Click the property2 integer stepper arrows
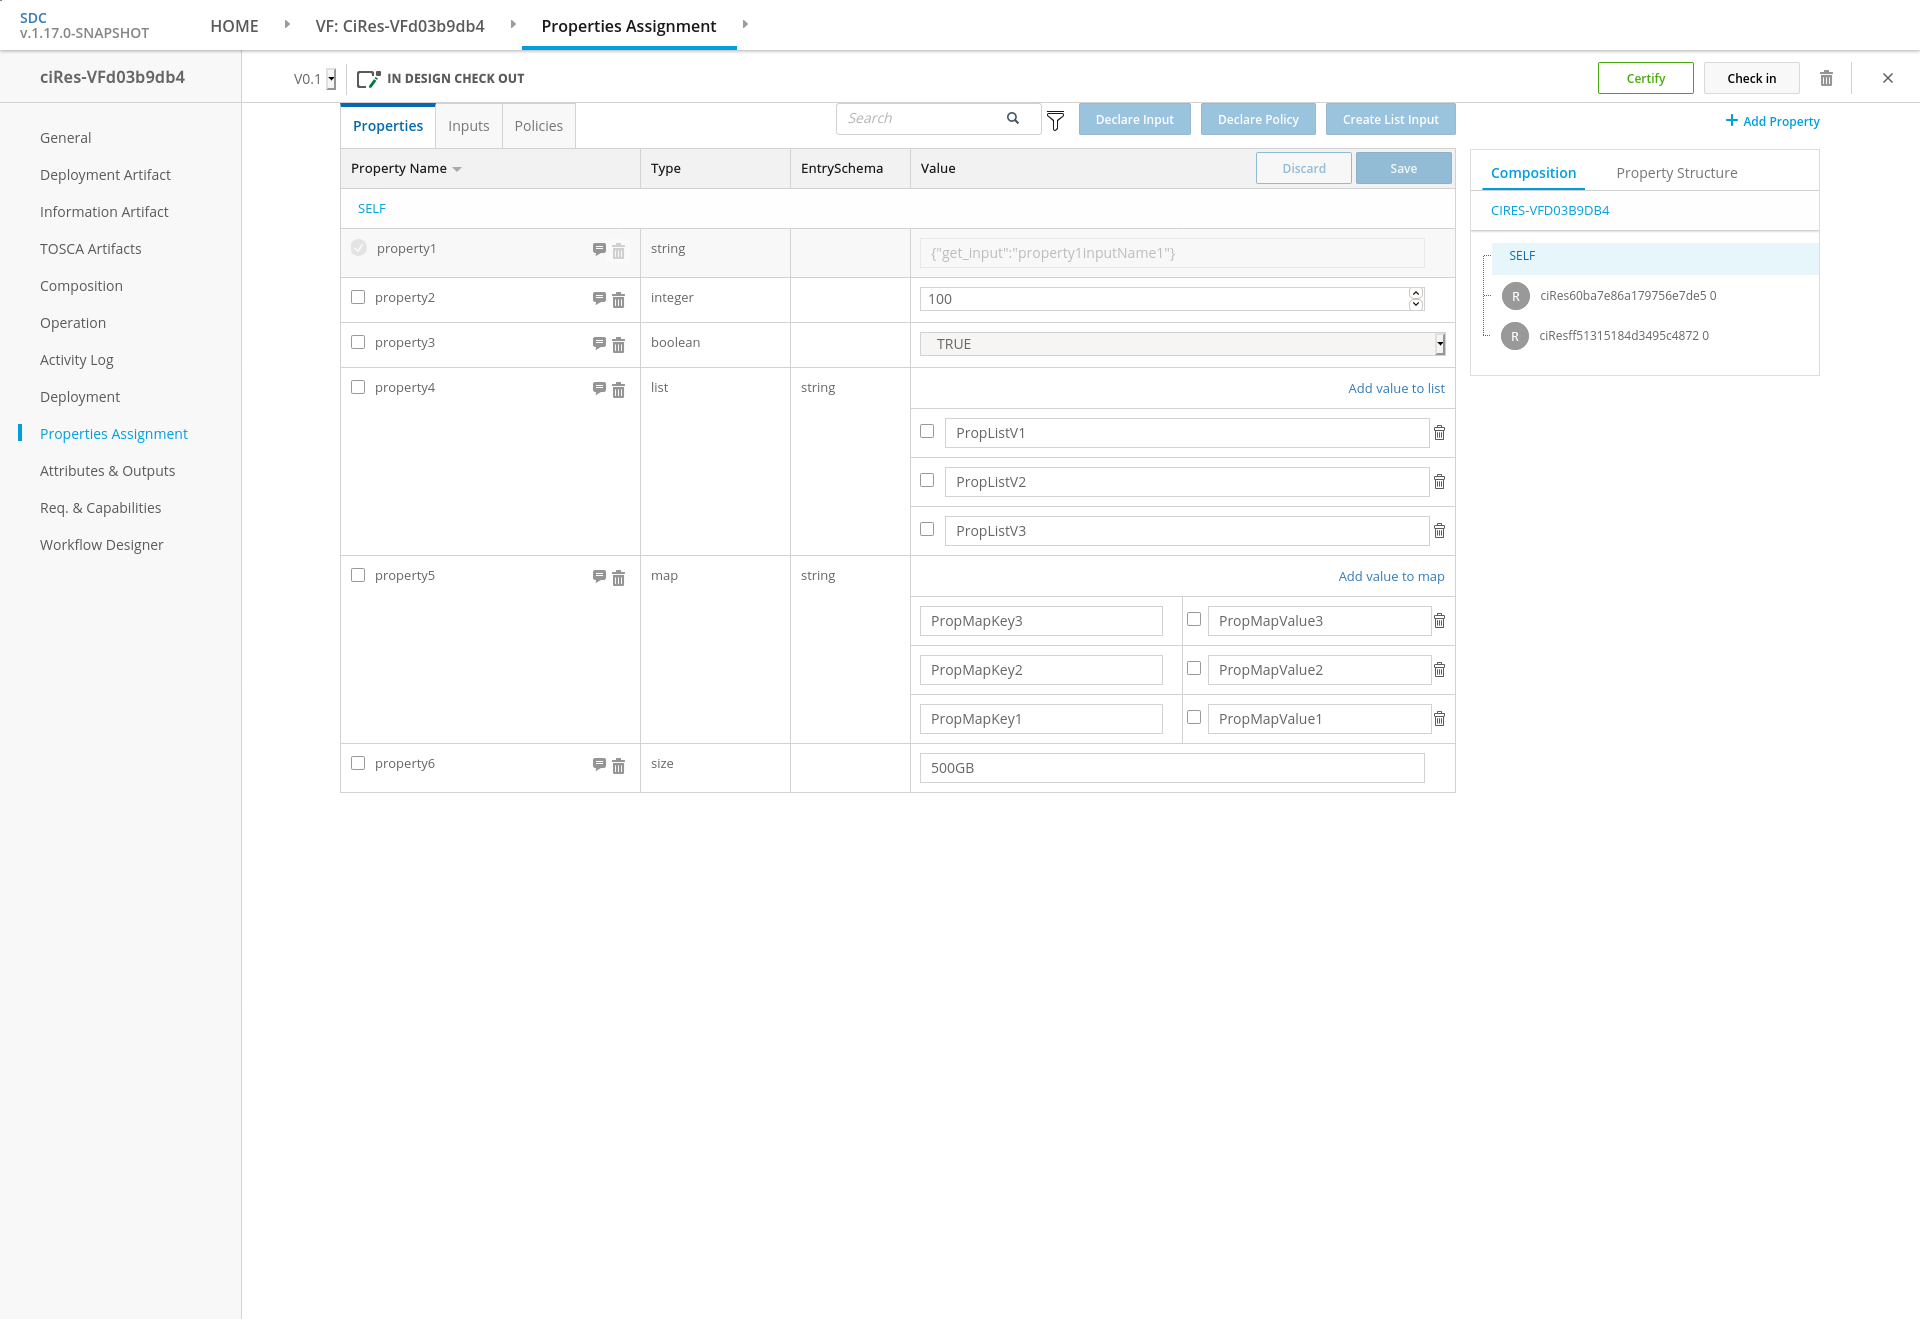This screenshot has height=1319, width=1920. 1416,298
